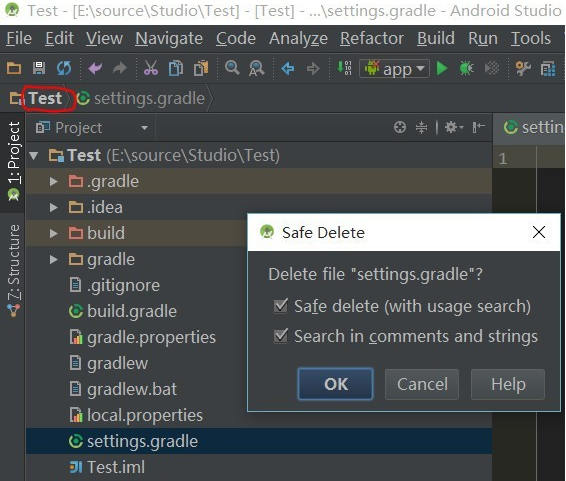
Task: Navigate forward with the right arrow icon
Action: 313,68
